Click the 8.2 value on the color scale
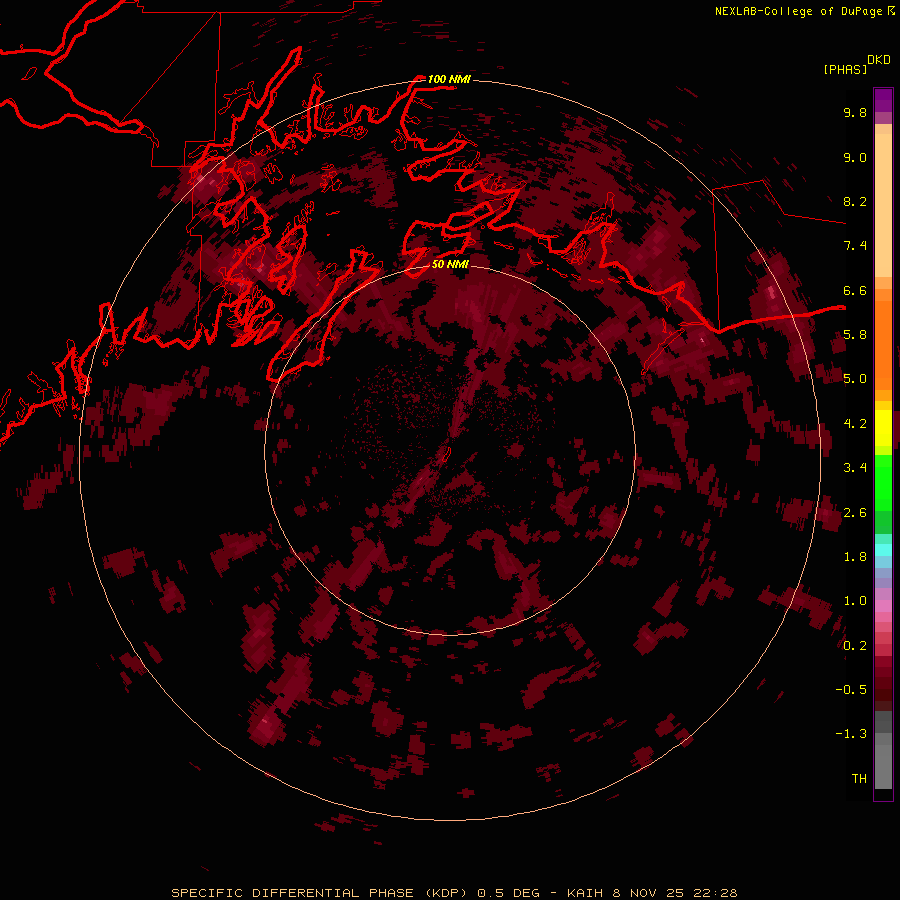900x900 pixels. pos(855,201)
